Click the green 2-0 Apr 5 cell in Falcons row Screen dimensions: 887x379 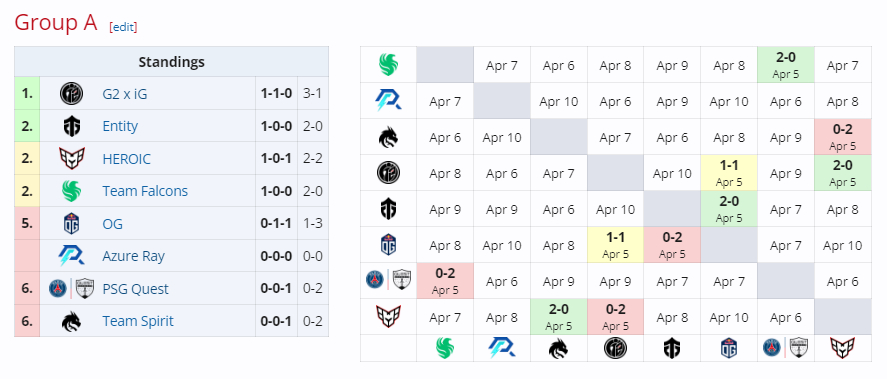tap(786, 64)
